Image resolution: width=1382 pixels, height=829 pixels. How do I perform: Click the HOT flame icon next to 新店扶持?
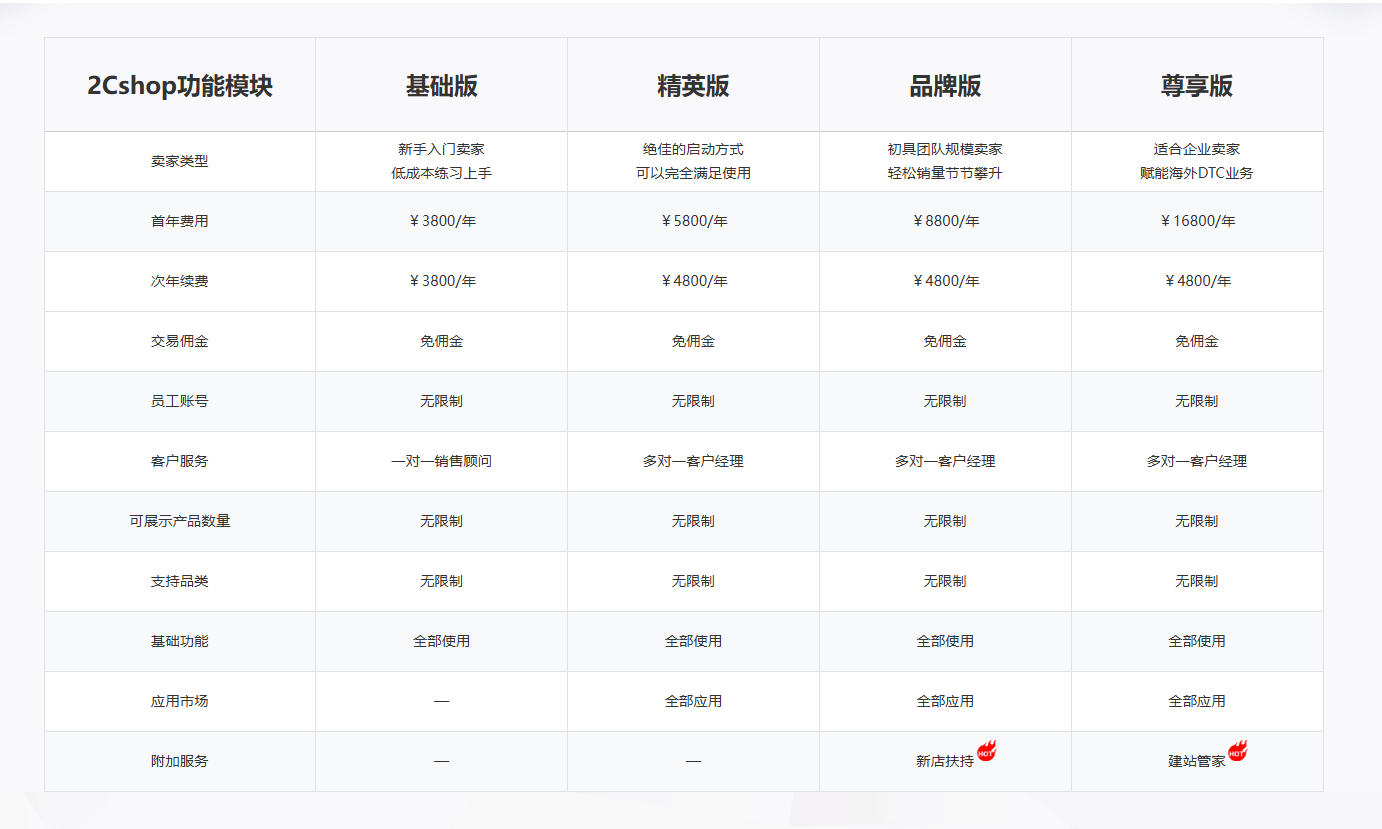985,753
